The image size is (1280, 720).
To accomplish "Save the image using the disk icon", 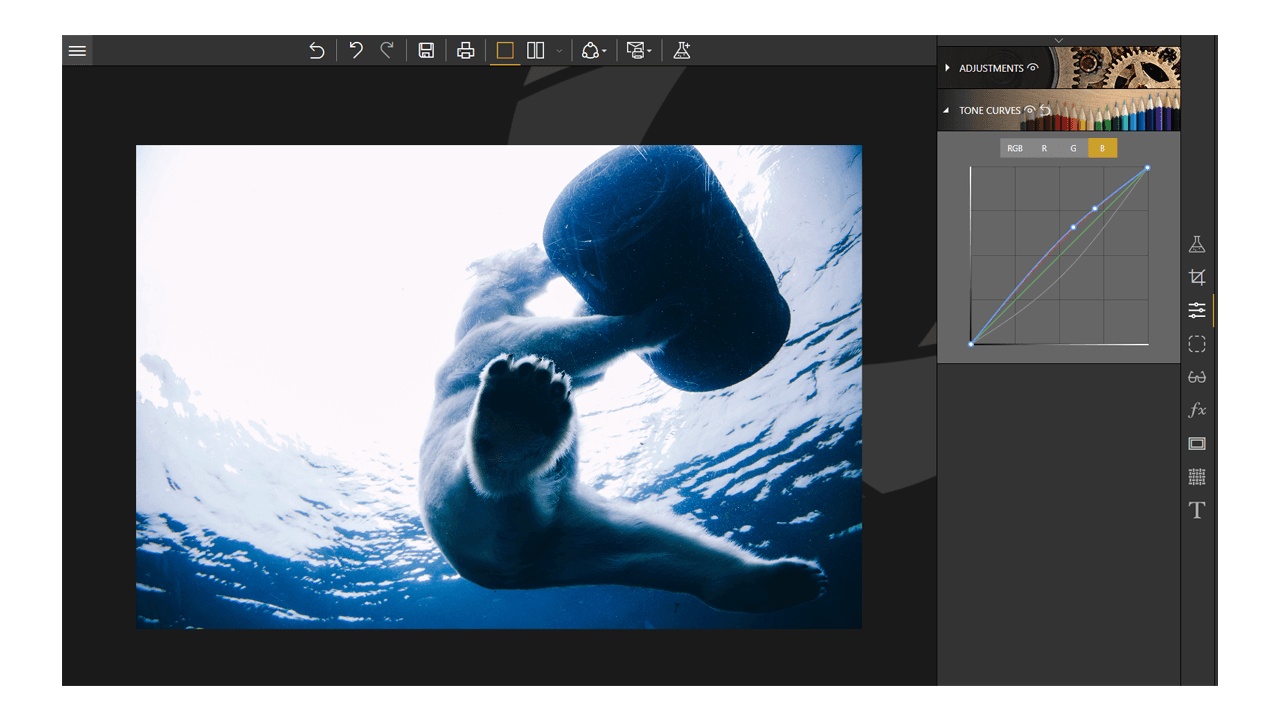I will pos(425,50).
